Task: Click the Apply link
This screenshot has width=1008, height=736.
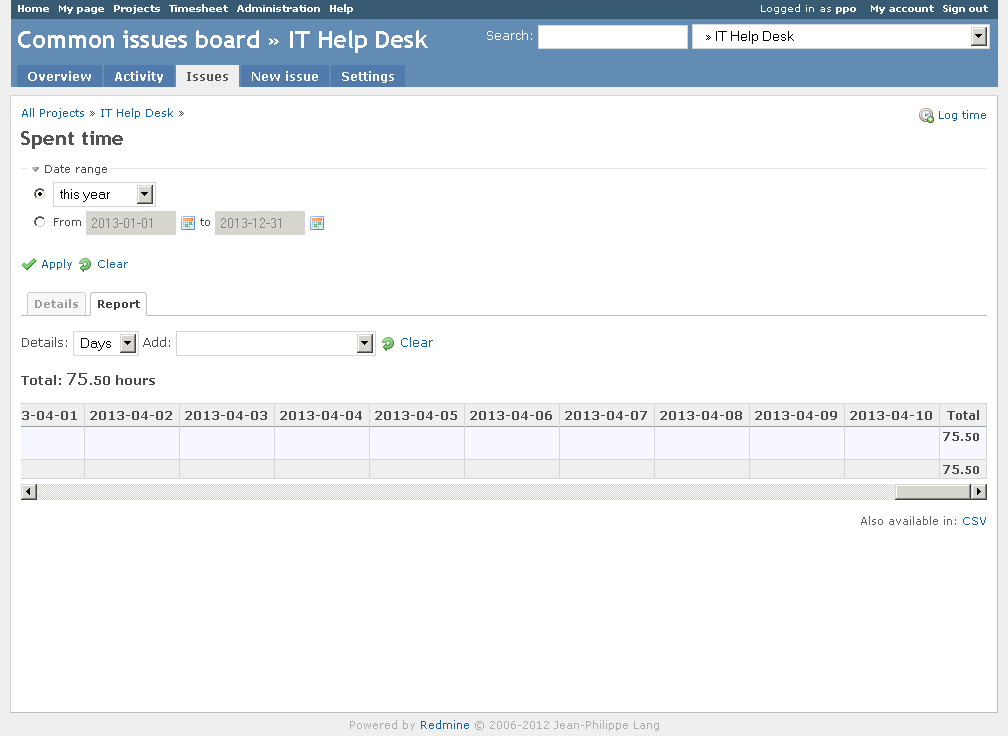Action: 57,264
